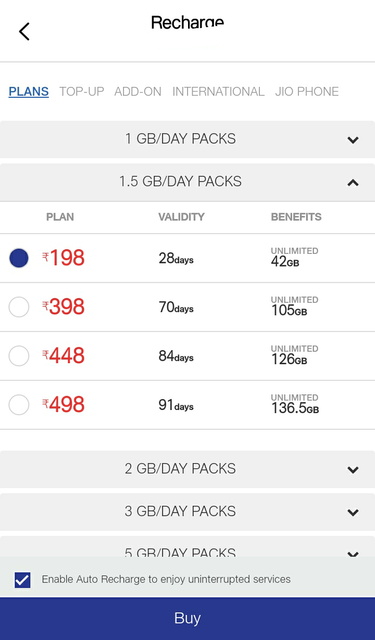Tap the 5 GB/DAY PACKS down chevron

point(353,554)
